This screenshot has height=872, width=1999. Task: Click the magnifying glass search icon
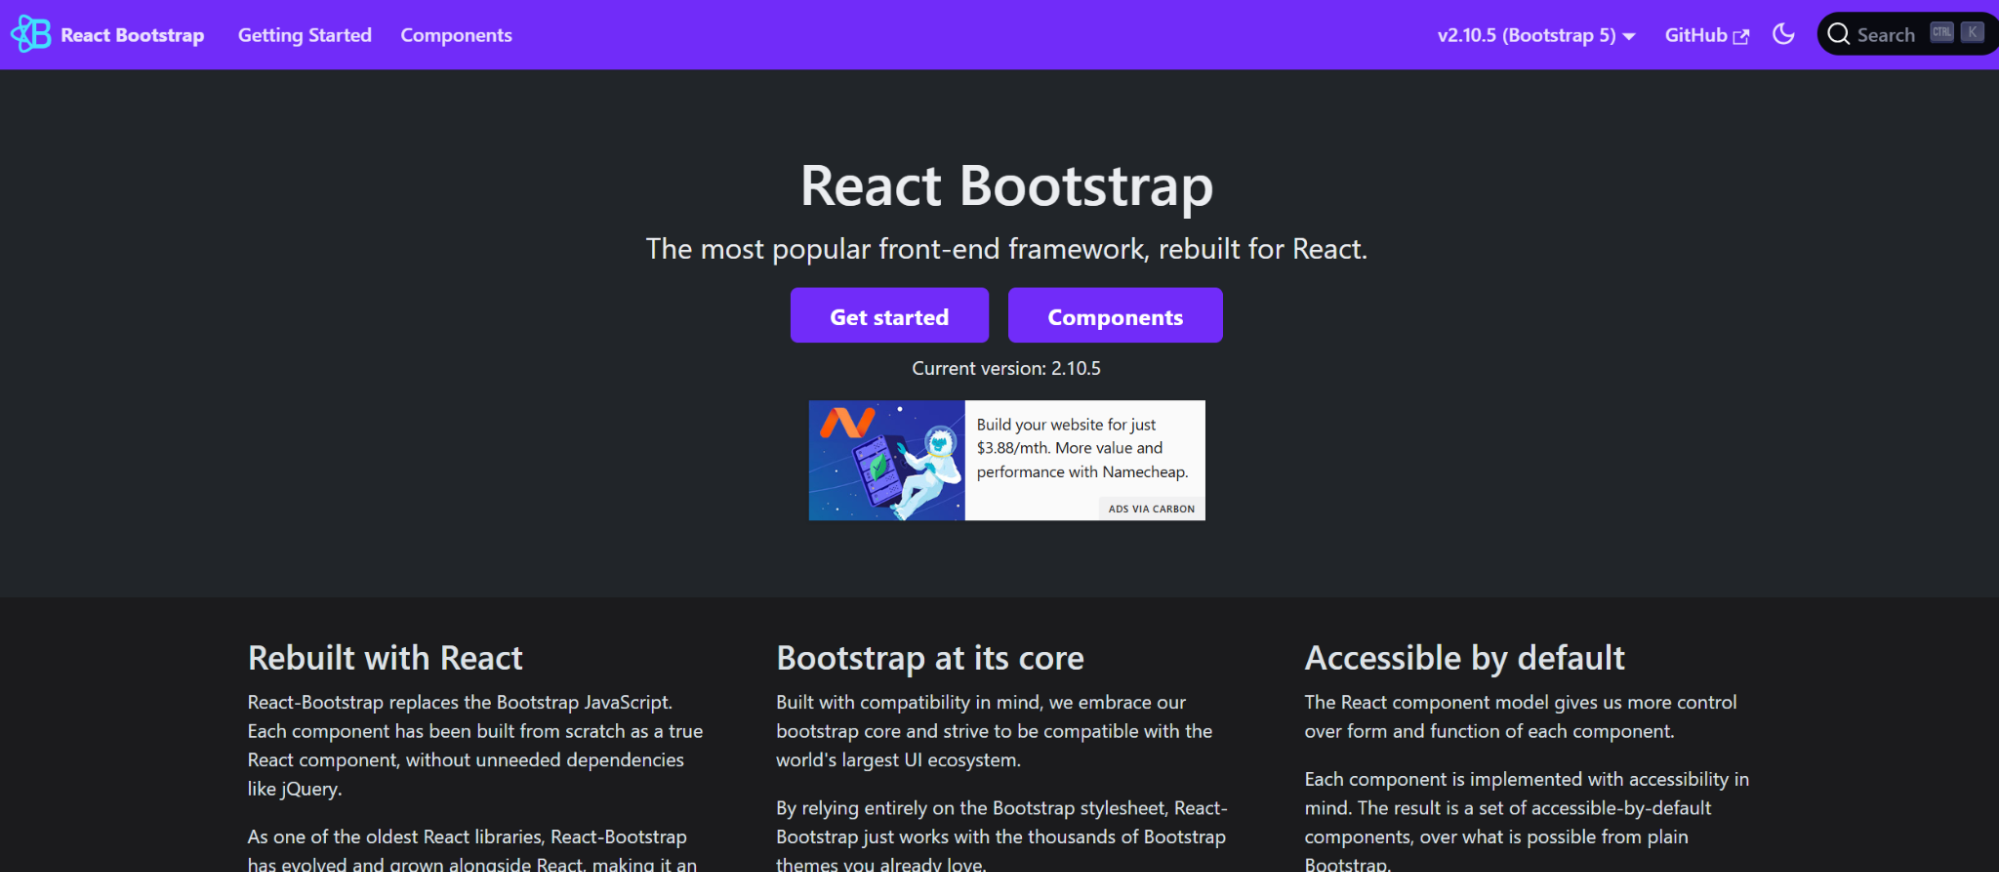(x=1838, y=34)
